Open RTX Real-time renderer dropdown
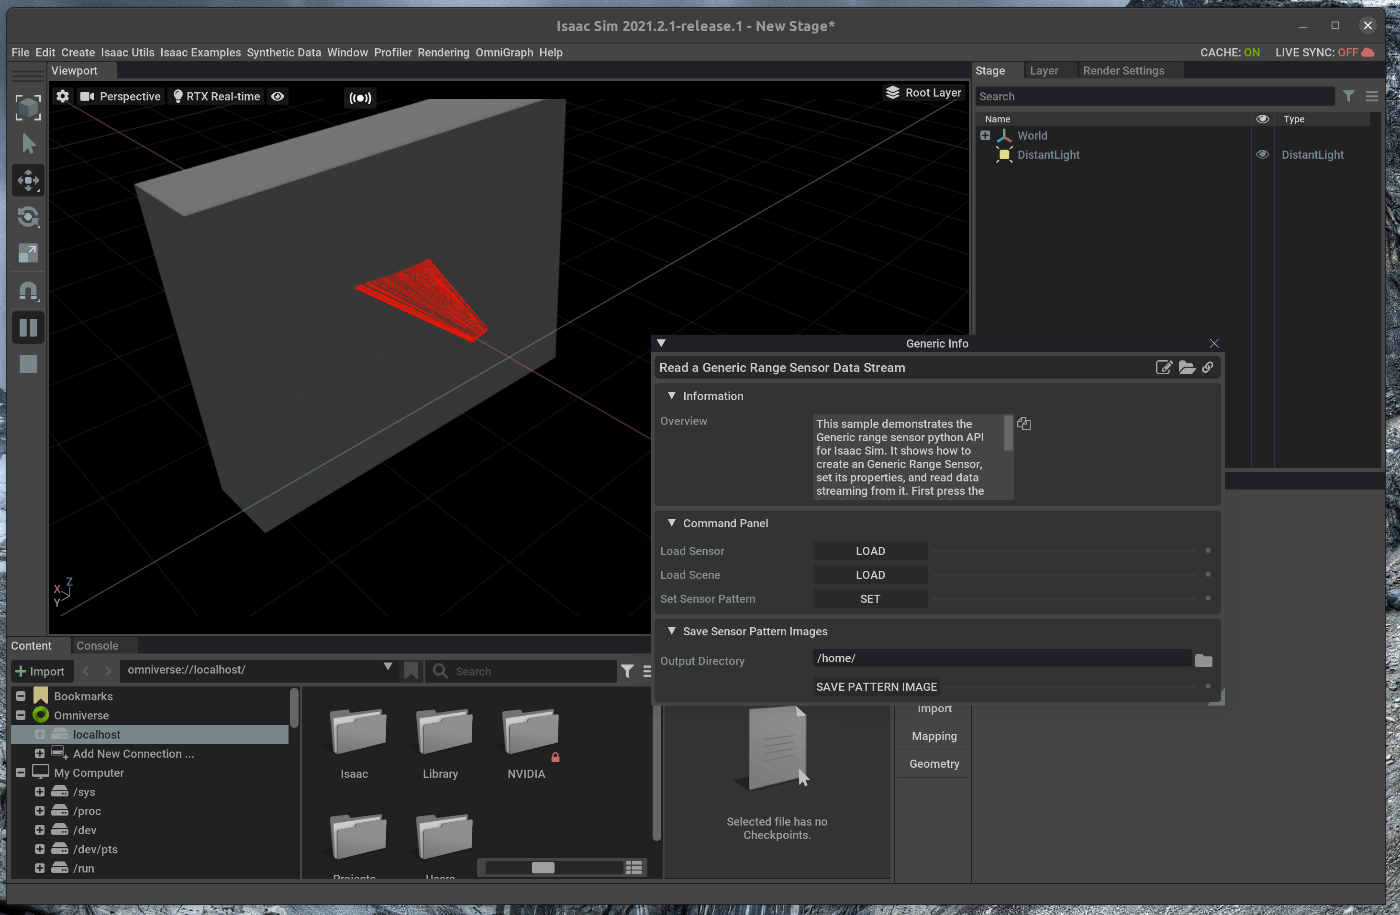1400x915 pixels. click(x=216, y=96)
